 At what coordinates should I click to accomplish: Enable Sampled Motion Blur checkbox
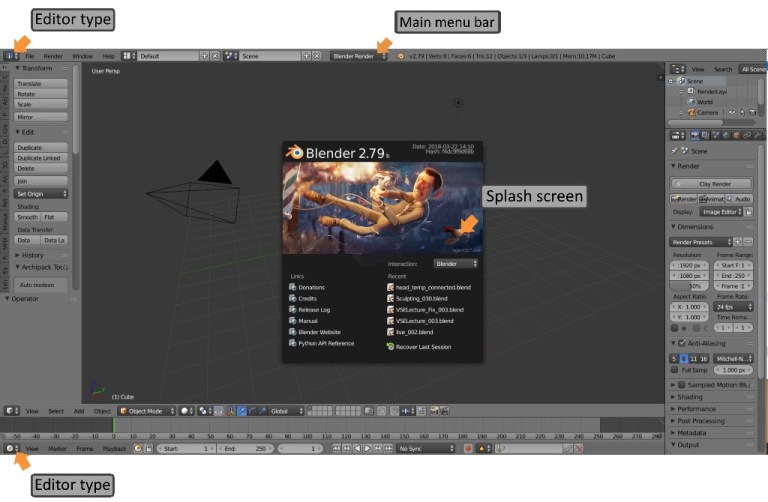pos(681,385)
